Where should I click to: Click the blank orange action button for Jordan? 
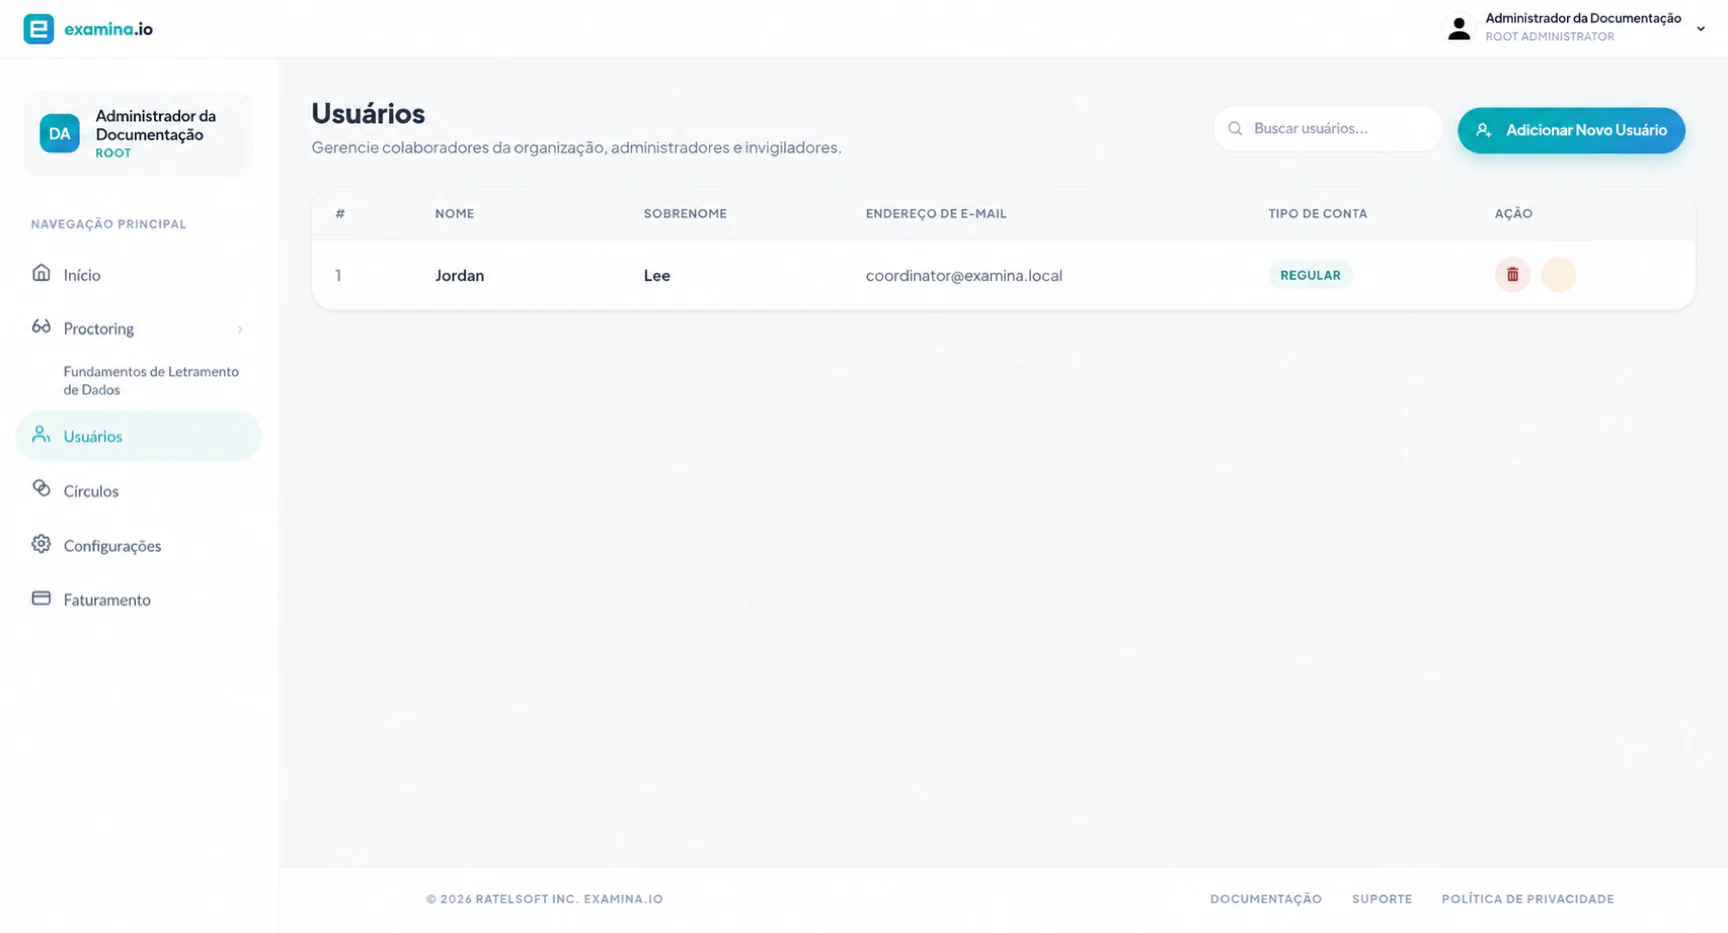pyautogui.click(x=1558, y=275)
